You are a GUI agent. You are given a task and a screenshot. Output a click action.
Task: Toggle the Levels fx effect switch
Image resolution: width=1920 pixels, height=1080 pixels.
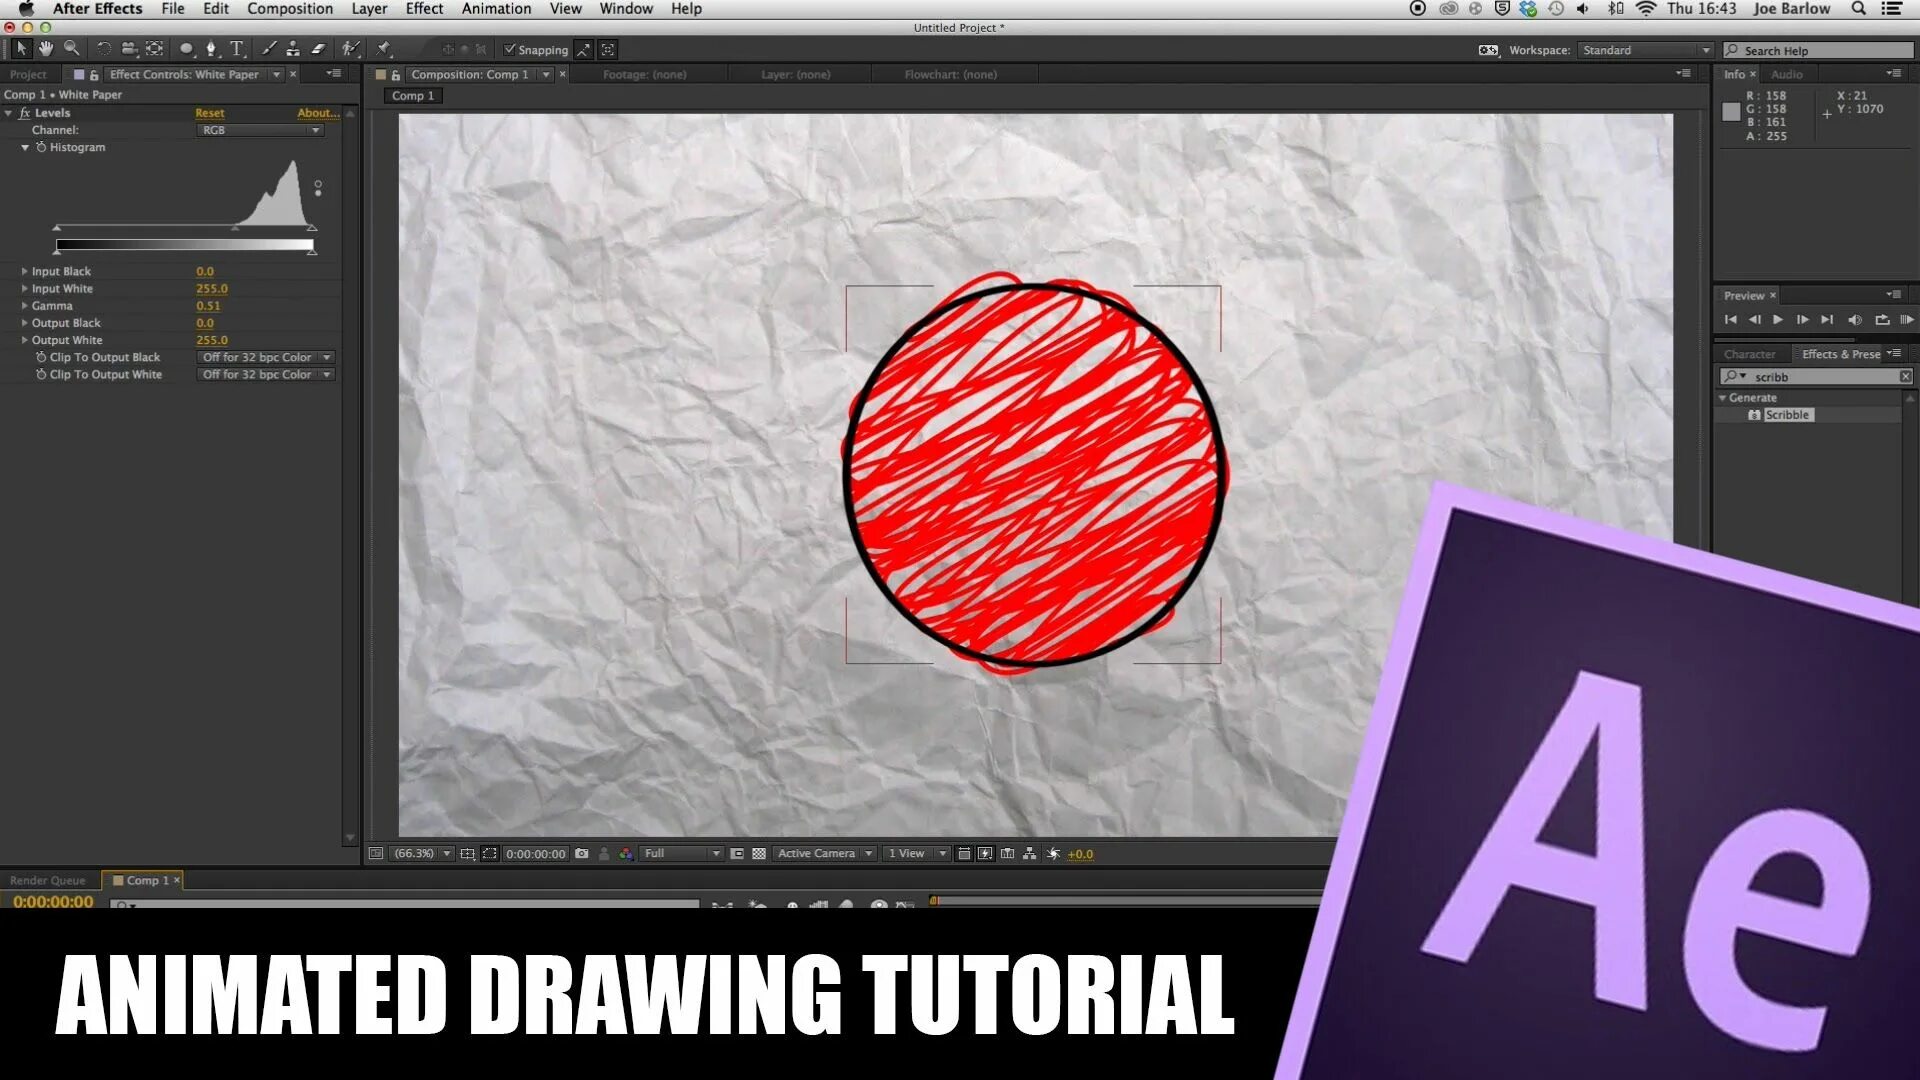click(25, 113)
